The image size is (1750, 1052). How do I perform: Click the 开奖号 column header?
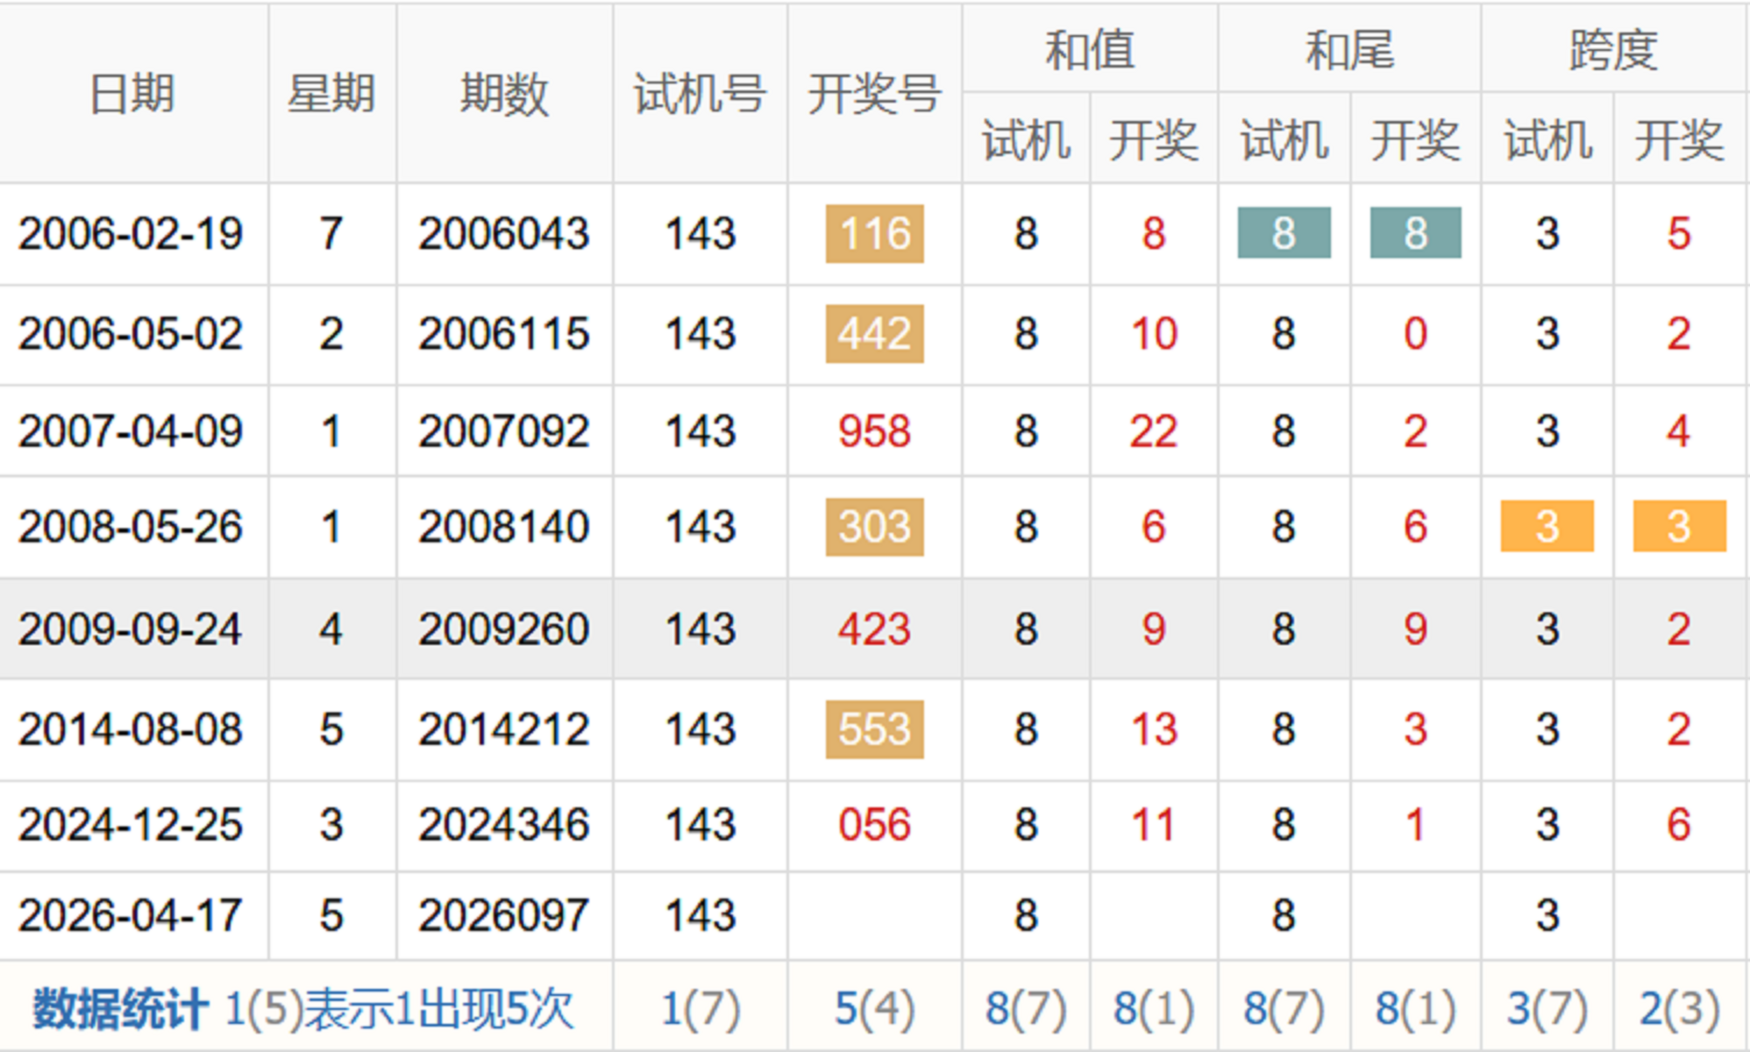874,95
